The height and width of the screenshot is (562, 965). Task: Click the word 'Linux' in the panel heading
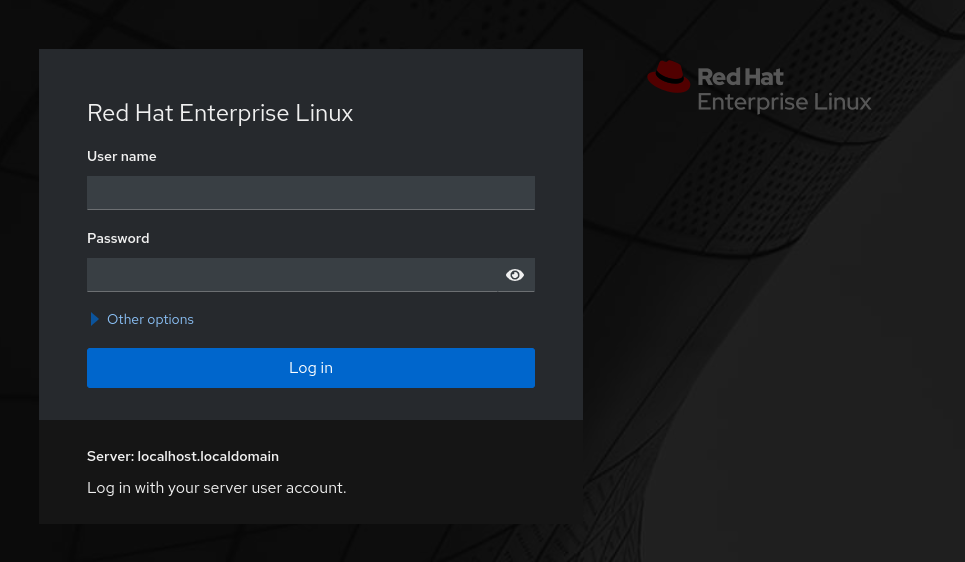click(325, 113)
